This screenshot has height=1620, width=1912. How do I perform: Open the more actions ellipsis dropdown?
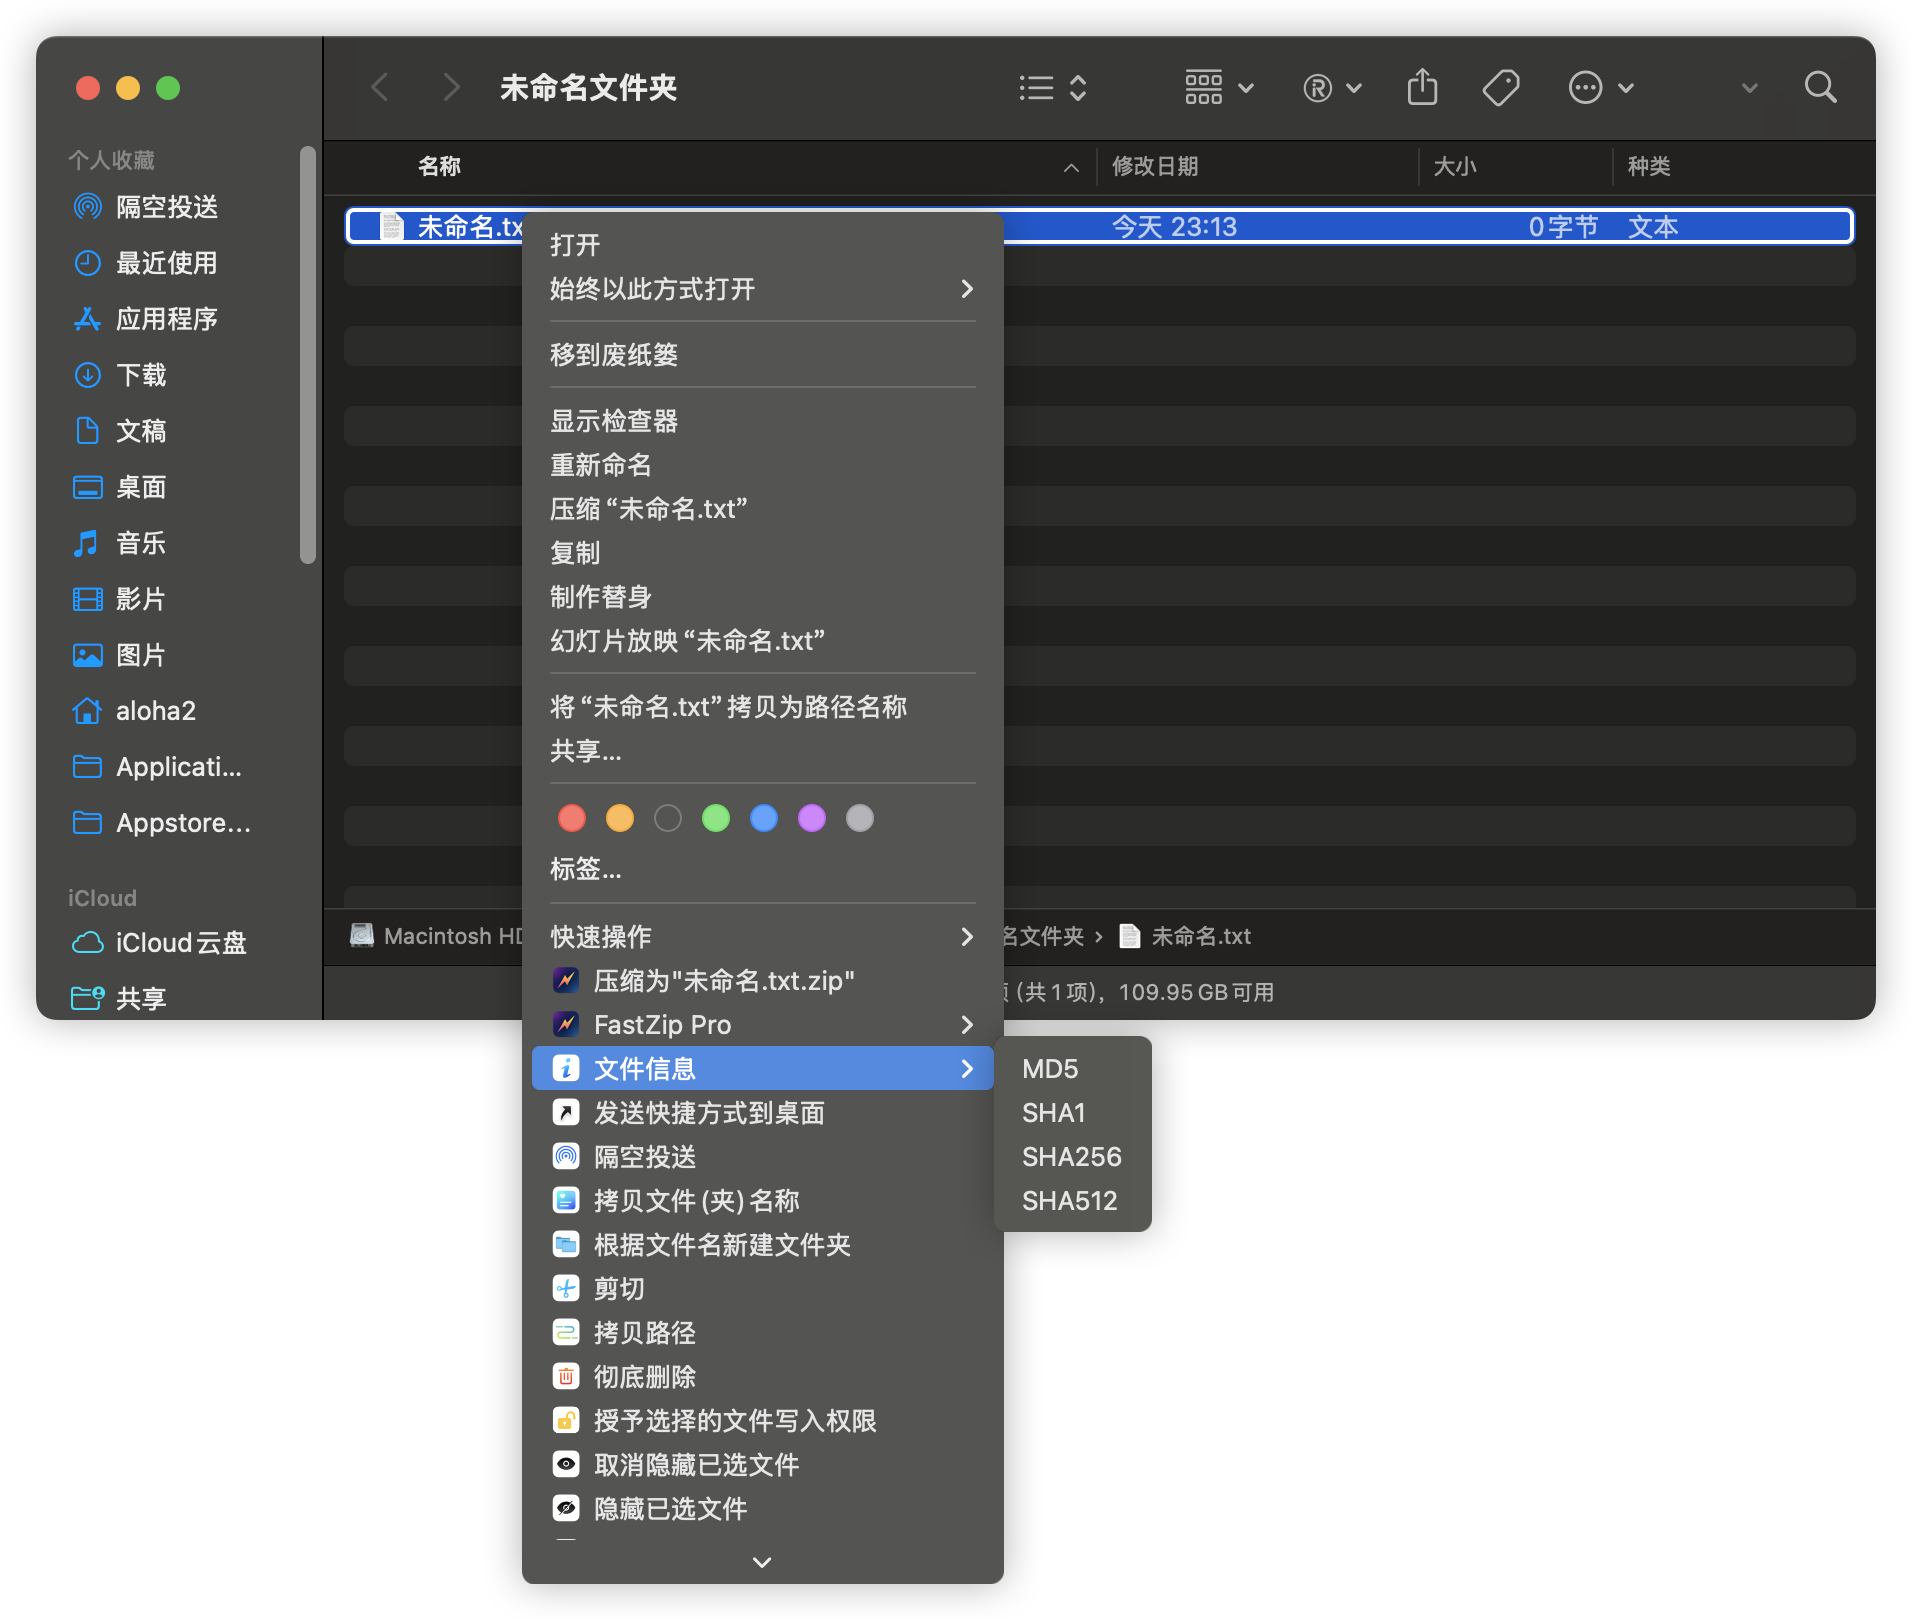point(1600,88)
